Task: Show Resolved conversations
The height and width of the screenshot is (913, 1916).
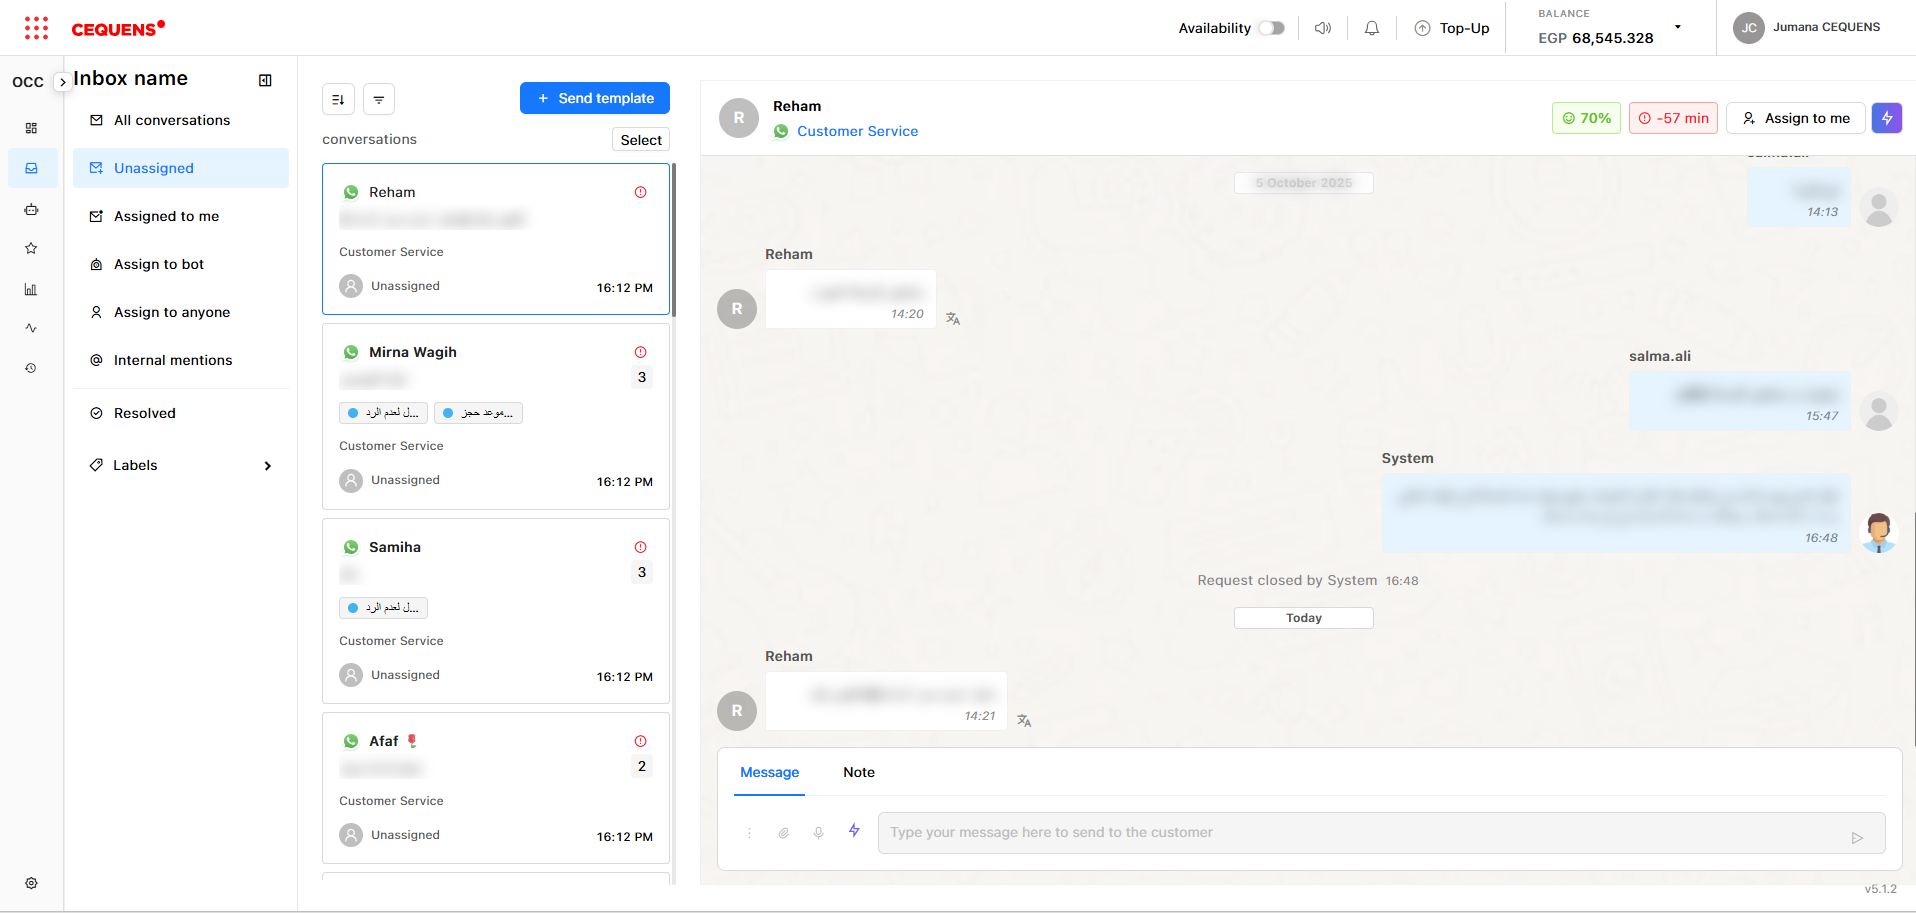Action: 181,413
